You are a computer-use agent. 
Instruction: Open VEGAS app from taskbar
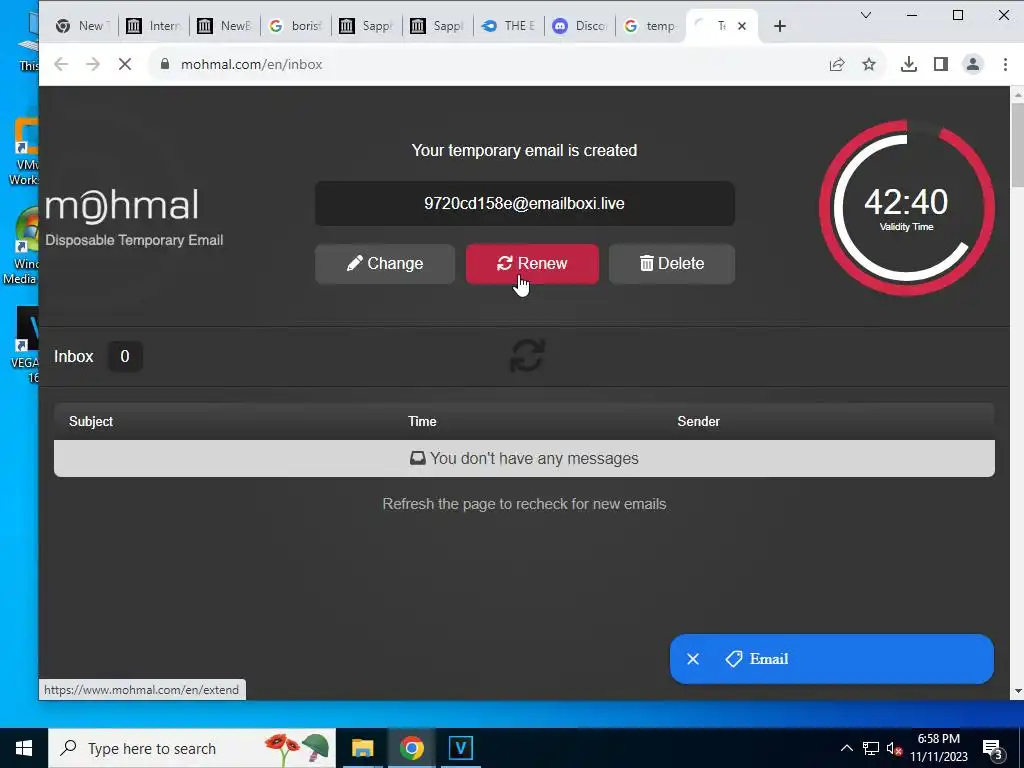pos(460,748)
